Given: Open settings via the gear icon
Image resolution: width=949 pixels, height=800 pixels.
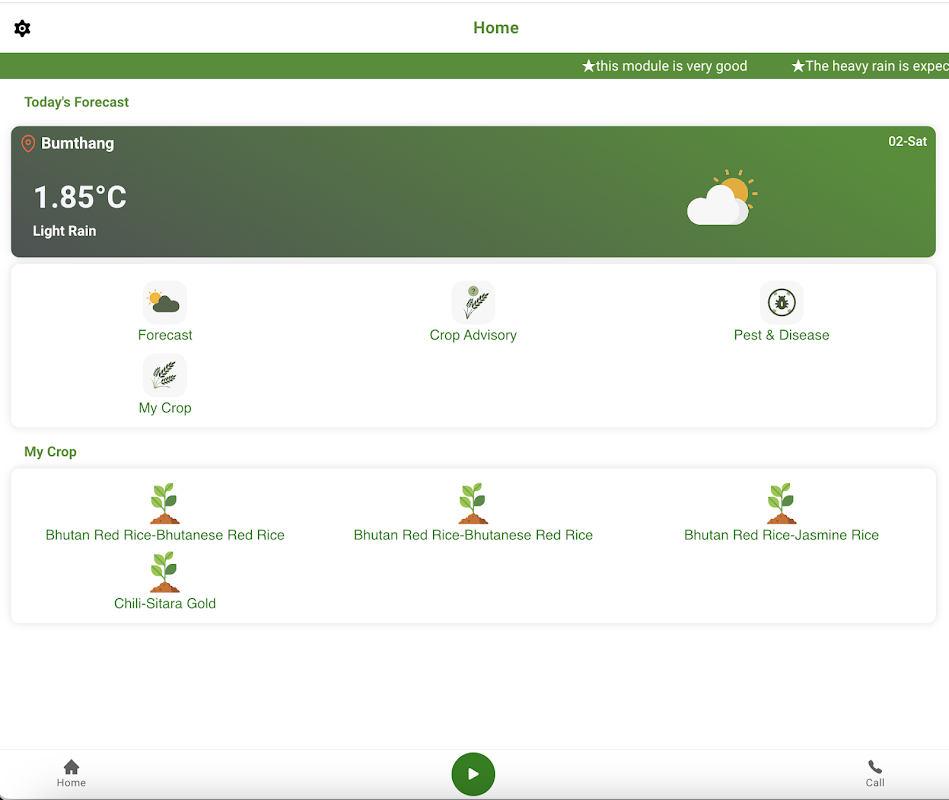Looking at the screenshot, I should (x=22, y=28).
